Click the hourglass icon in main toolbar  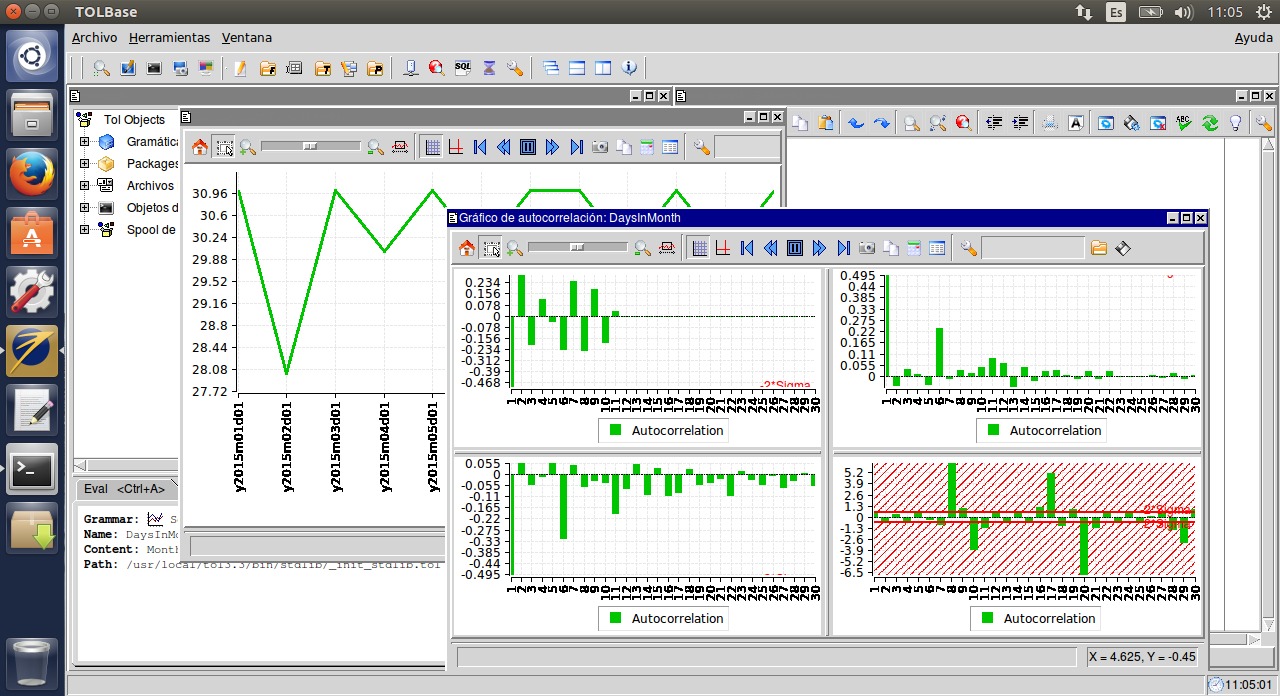(x=489, y=68)
